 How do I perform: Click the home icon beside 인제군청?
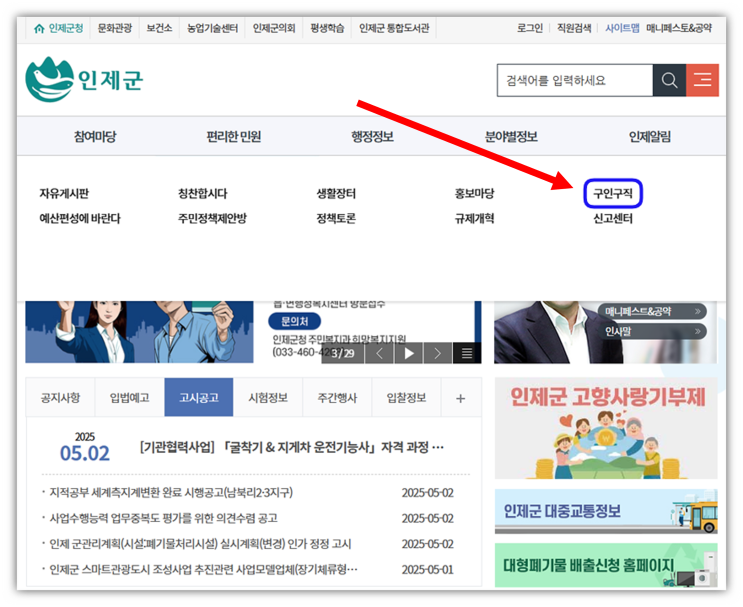pos(39,29)
